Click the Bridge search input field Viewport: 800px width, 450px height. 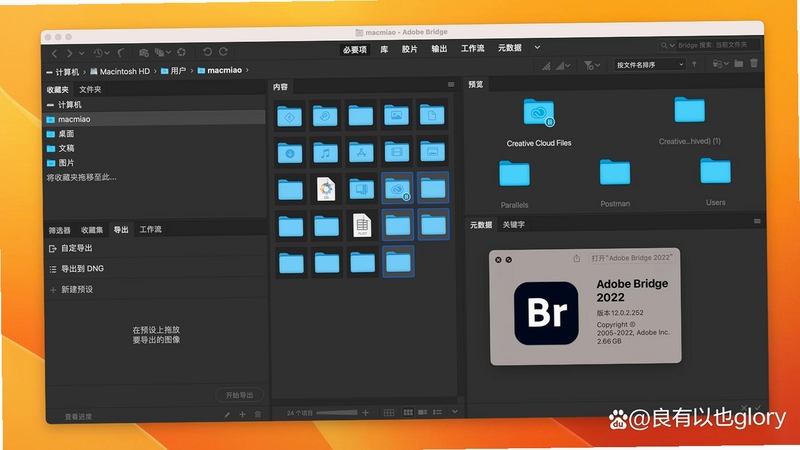point(718,45)
